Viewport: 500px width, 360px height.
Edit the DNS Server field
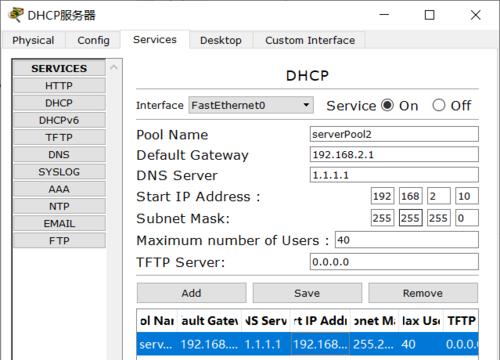pyautogui.click(x=394, y=175)
